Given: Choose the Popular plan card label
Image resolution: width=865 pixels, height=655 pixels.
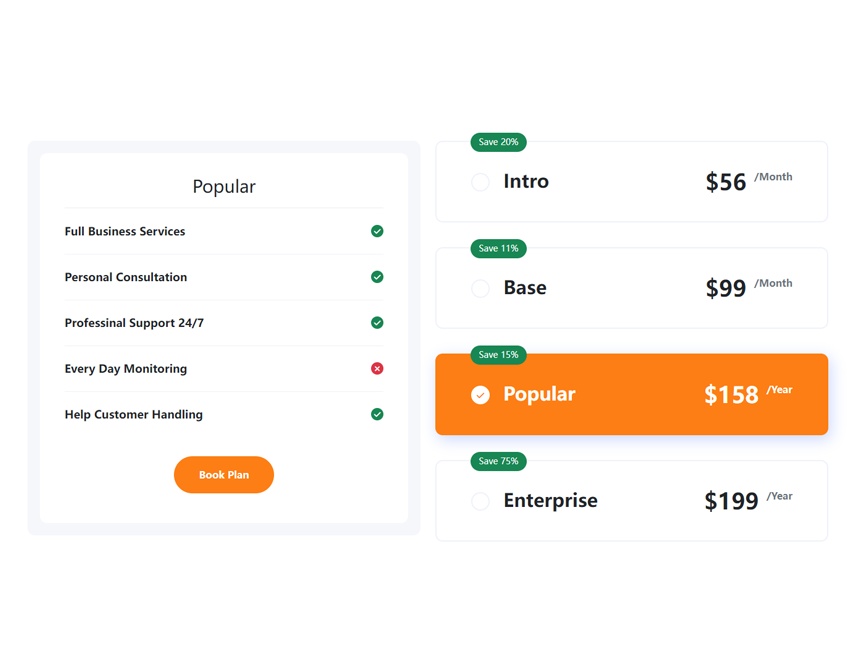Looking at the screenshot, I should pyautogui.click(x=539, y=394).
